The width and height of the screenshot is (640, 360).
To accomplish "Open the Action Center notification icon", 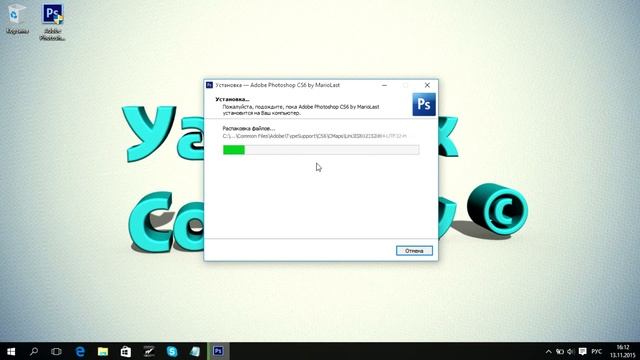I will point(582,351).
